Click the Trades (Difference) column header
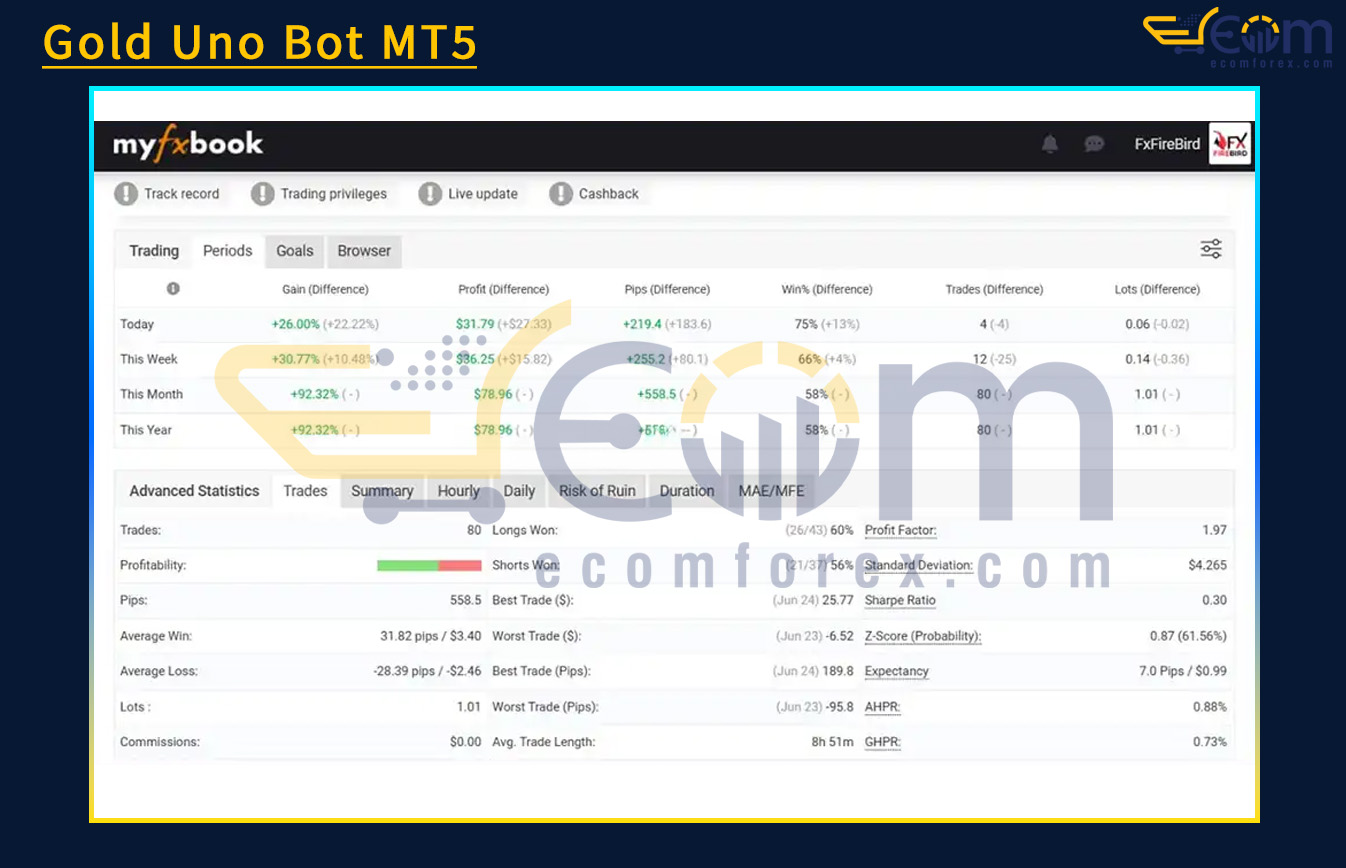1346x868 pixels. pos(994,290)
